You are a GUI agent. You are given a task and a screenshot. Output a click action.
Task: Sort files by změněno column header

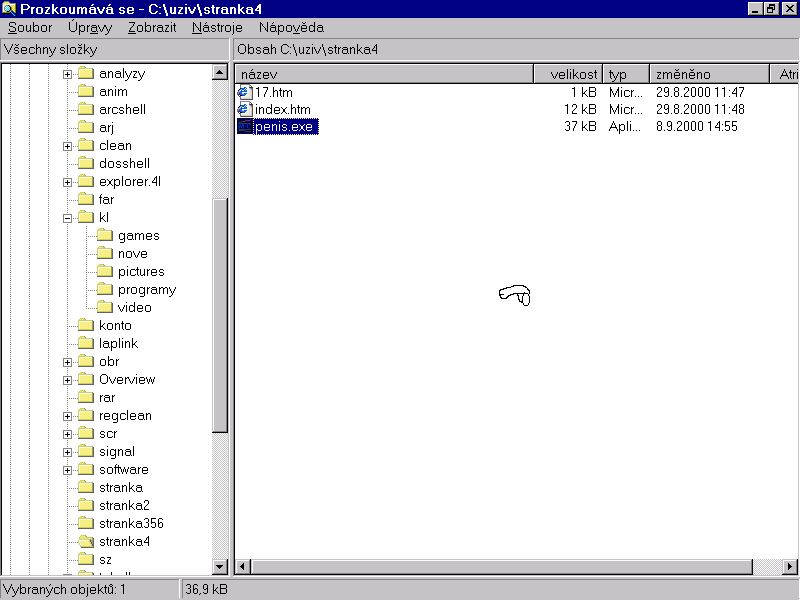tap(709, 74)
